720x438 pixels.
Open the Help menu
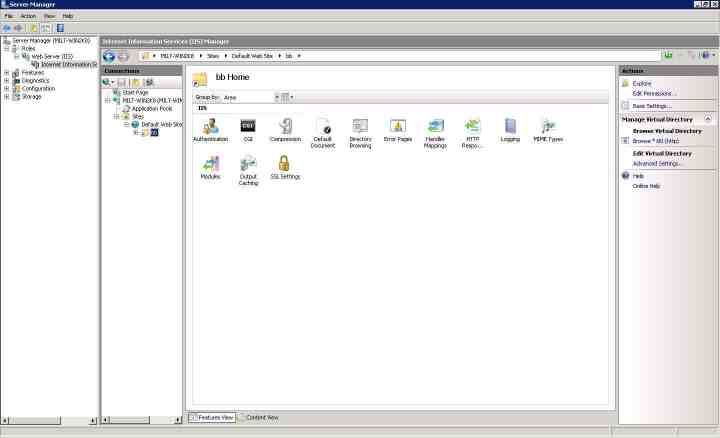point(68,16)
